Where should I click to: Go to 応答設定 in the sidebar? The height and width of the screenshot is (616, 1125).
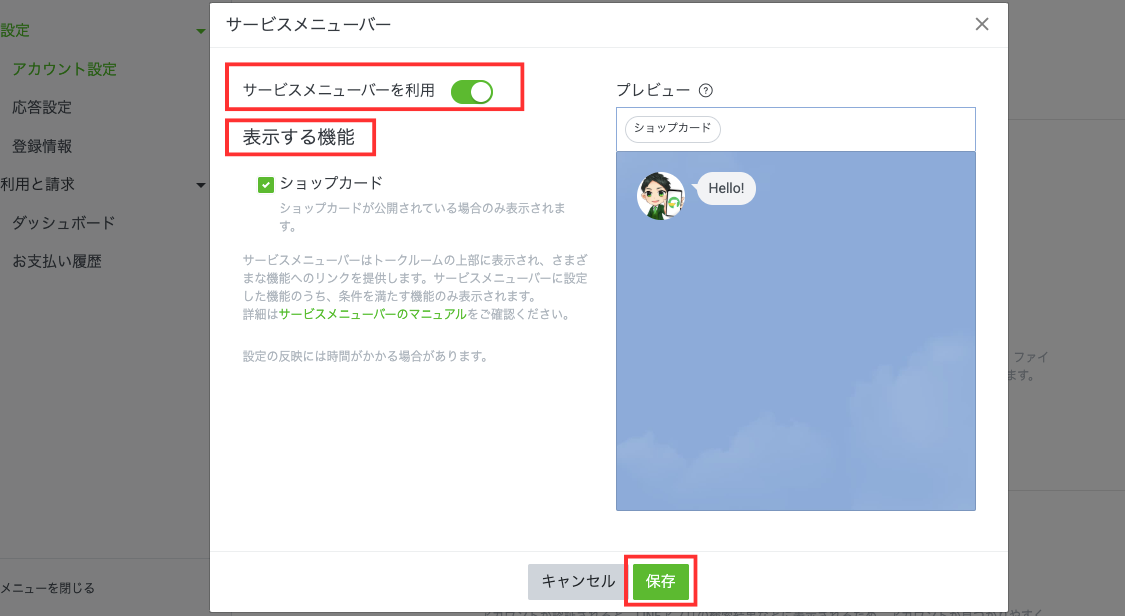[42, 107]
